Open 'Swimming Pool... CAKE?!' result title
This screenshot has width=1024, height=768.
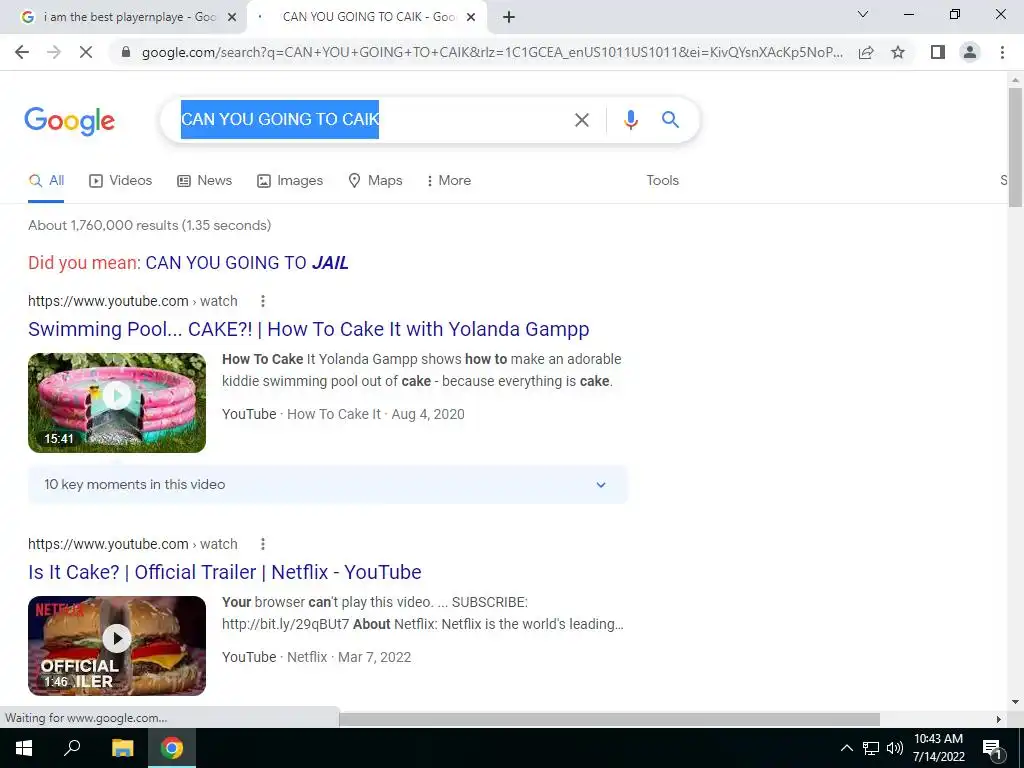click(x=308, y=329)
